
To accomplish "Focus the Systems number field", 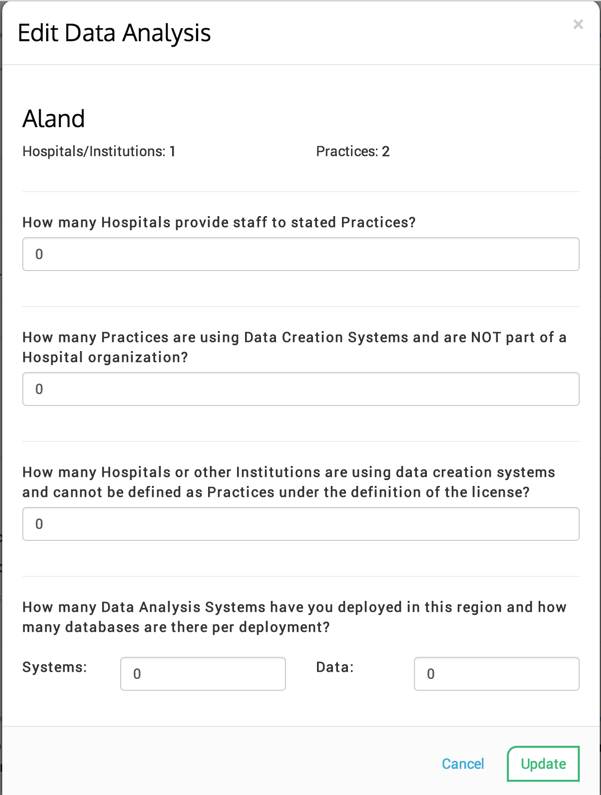I will (203, 674).
